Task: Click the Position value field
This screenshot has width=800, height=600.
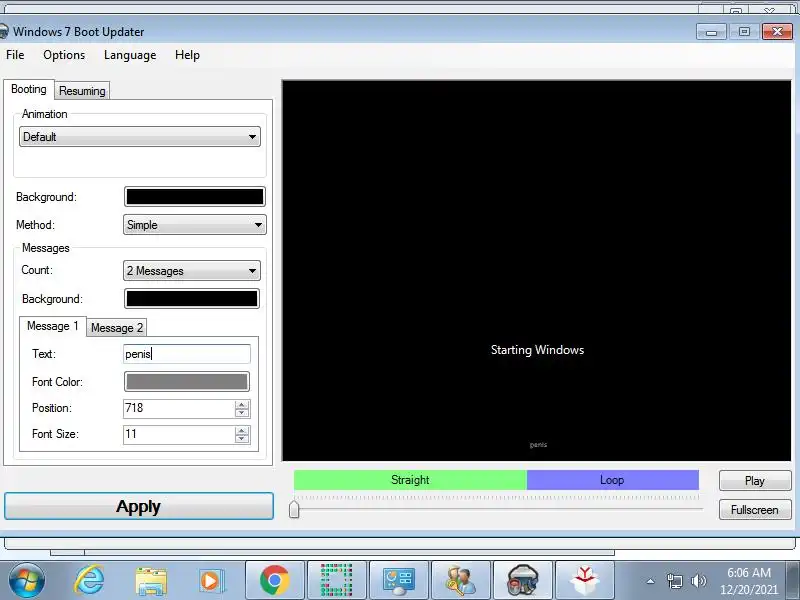Action: [179, 408]
